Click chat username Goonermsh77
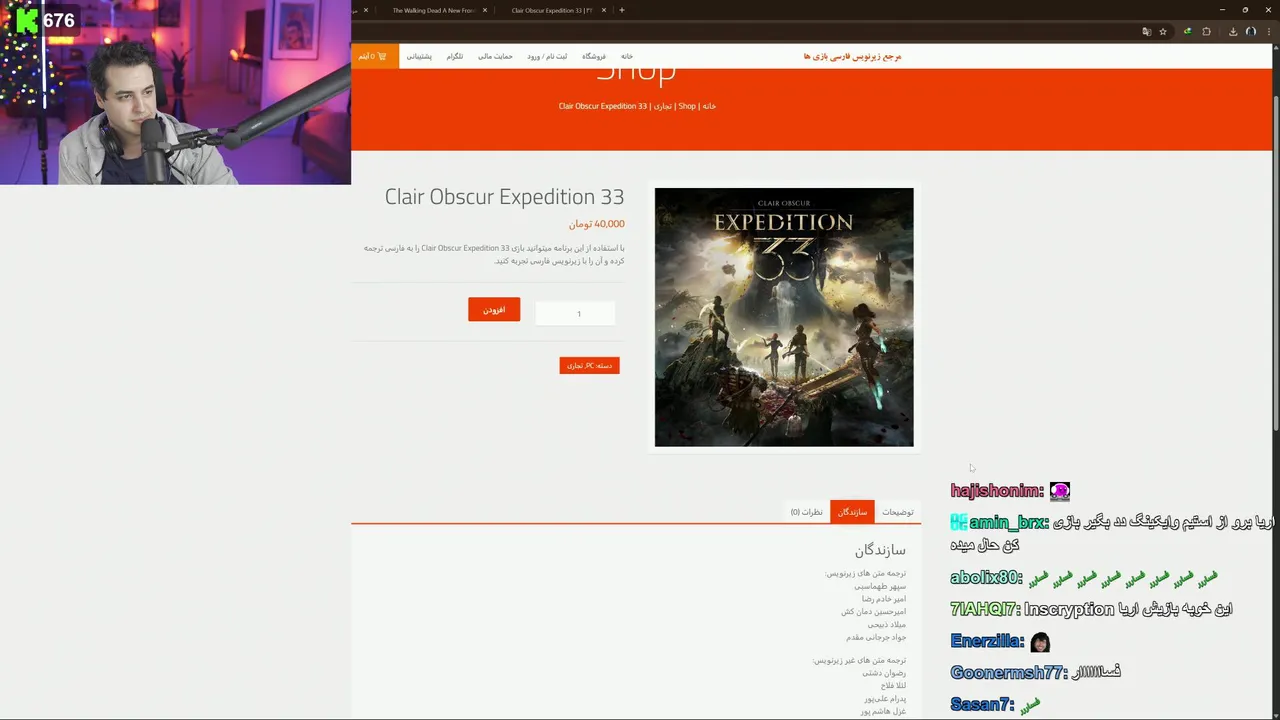This screenshot has height=720, width=1280. [1007, 673]
